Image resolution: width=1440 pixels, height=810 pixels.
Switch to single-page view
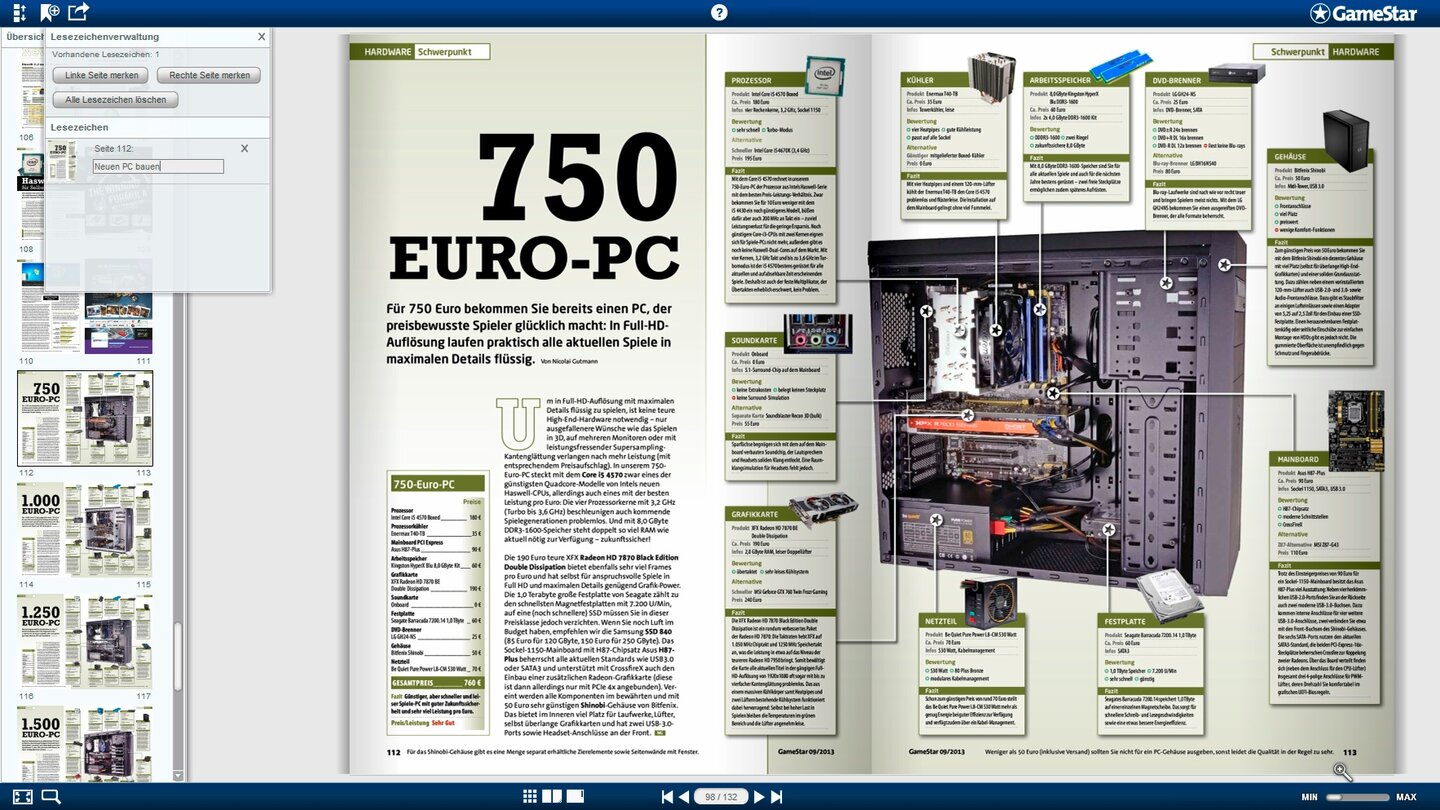pyautogui.click(x=575, y=796)
